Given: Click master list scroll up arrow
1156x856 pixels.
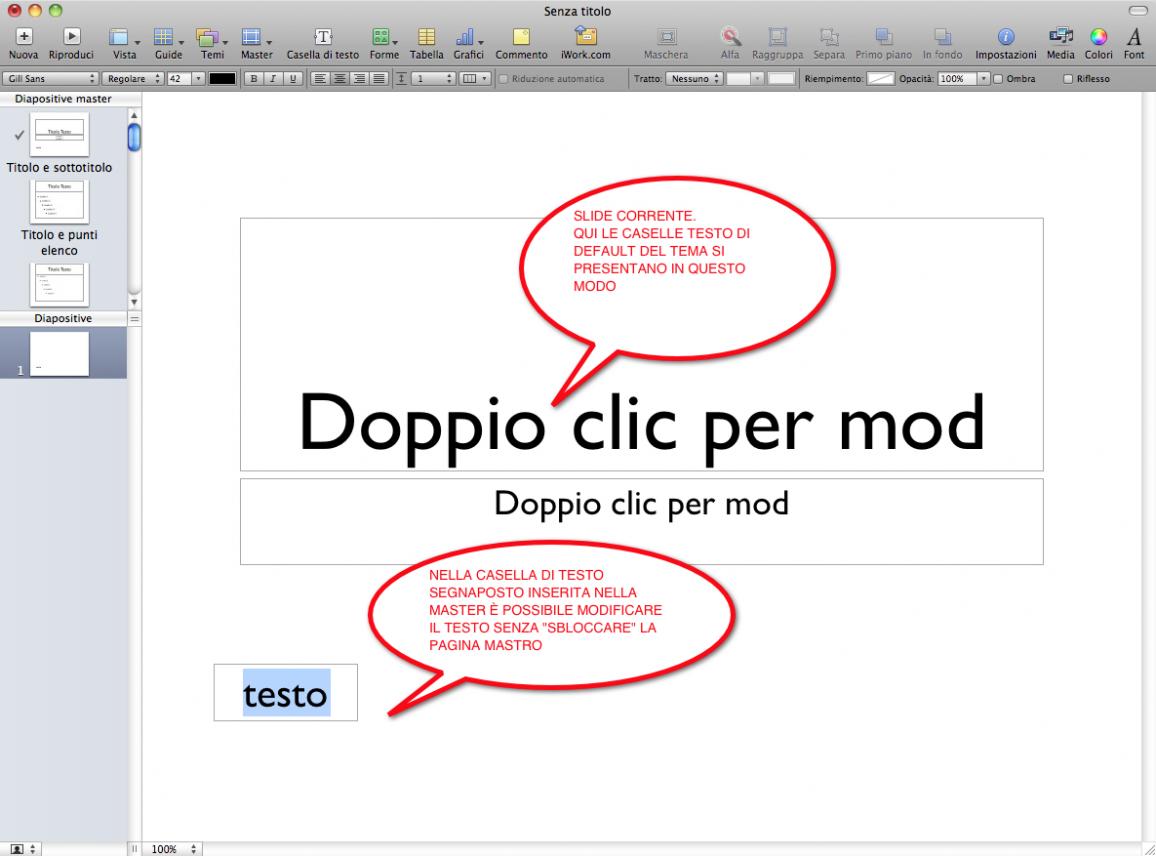Looking at the screenshot, I should 134,116.
